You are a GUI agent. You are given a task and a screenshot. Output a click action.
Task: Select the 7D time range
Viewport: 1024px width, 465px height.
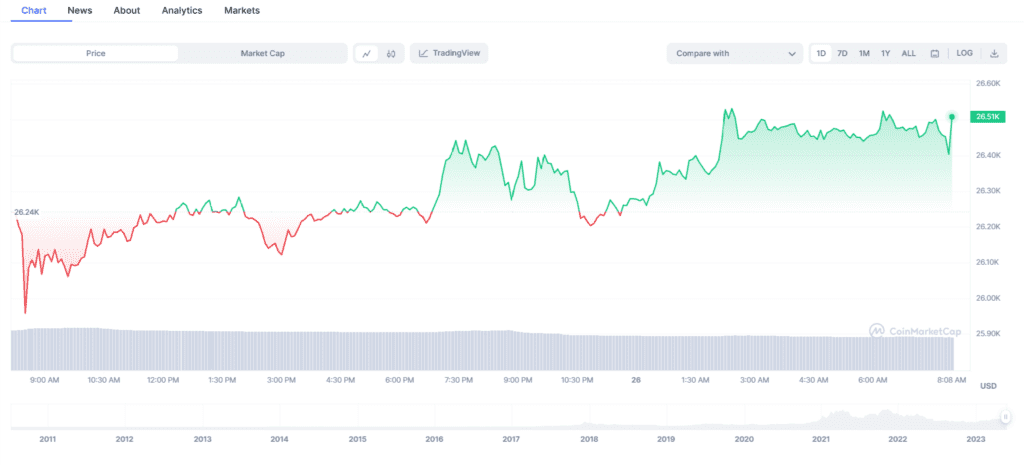tap(842, 54)
